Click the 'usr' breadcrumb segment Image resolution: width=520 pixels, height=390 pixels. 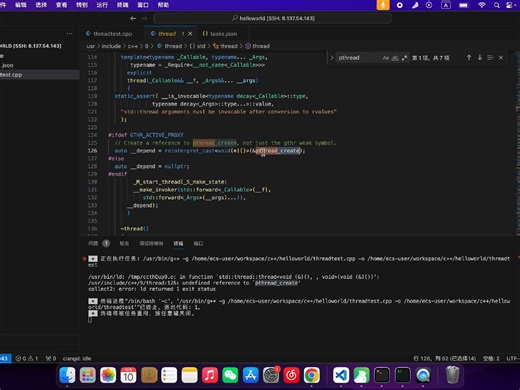click(x=91, y=46)
